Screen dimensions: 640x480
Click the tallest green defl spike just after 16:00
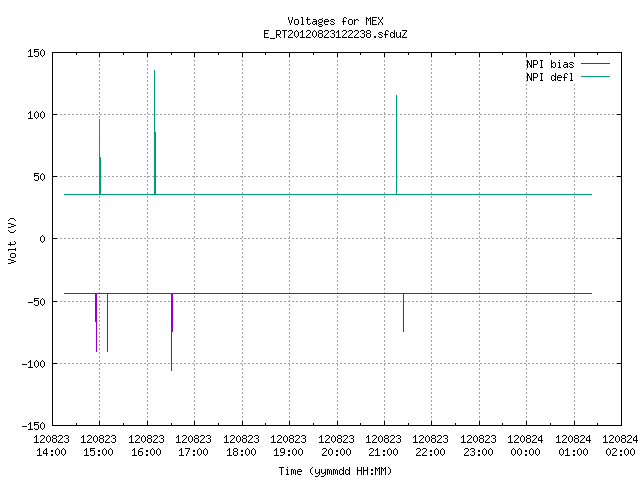[x=154, y=132]
